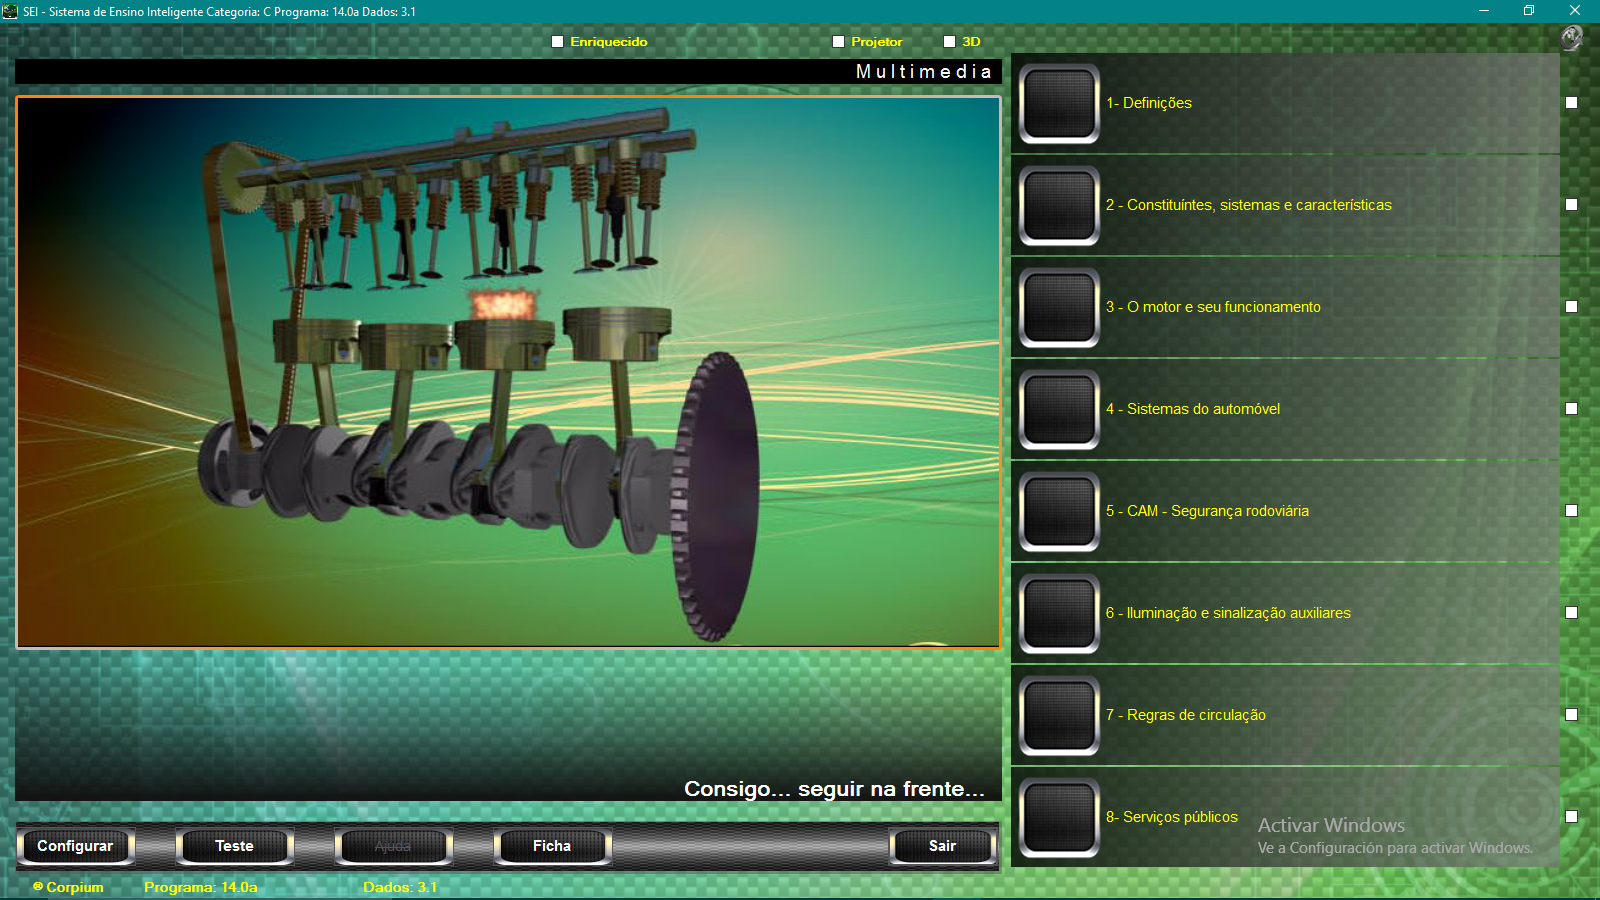Check the box for chapter 1 Definições row

(x=1571, y=103)
